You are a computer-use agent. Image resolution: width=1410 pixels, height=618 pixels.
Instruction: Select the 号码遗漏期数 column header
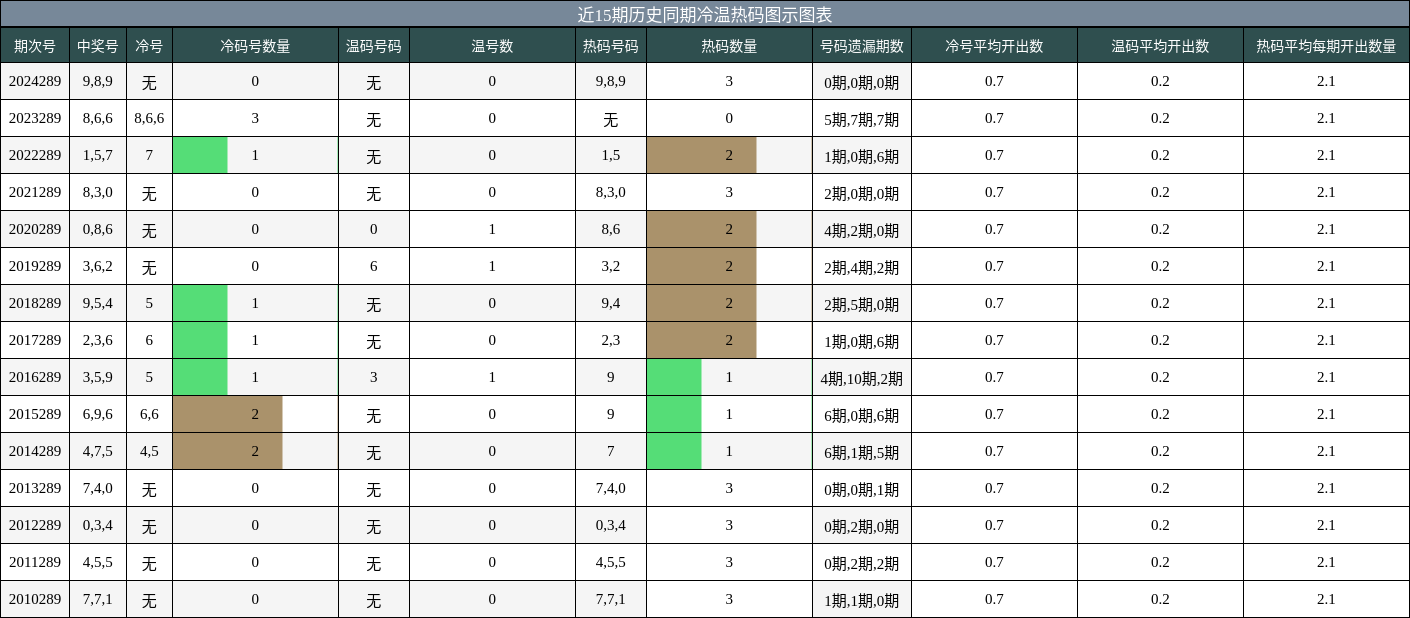click(862, 45)
